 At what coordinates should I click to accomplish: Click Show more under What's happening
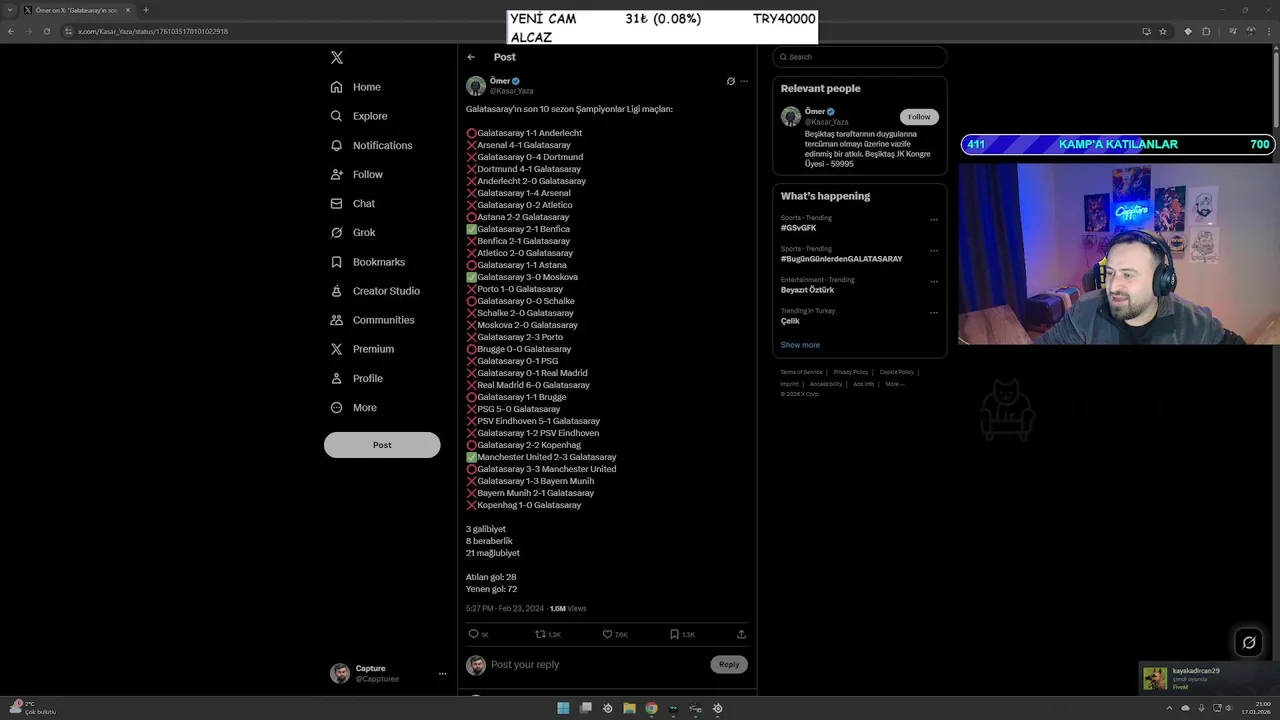[x=800, y=345]
